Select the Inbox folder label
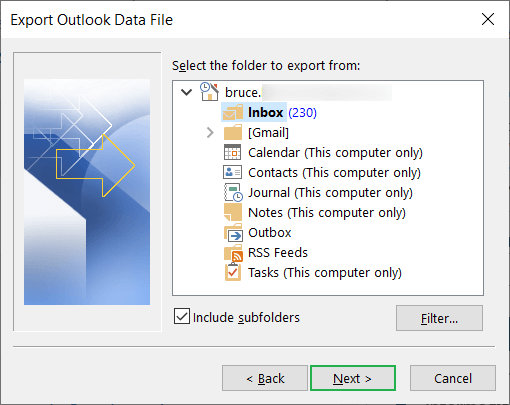Viewport: 510px width, 405px height. [265, 112]
